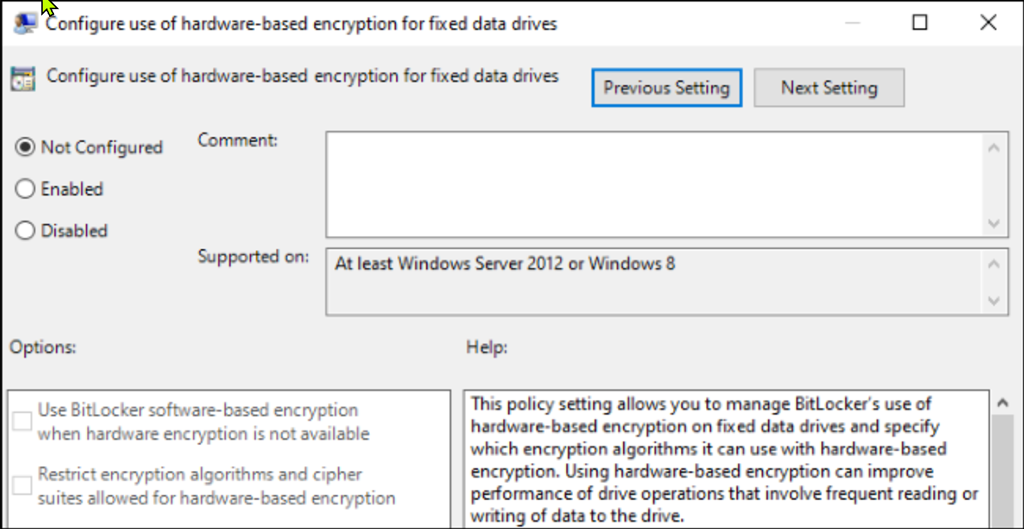
Task: Click the policy setting icon beside the heading
Action: coord(22,78)
